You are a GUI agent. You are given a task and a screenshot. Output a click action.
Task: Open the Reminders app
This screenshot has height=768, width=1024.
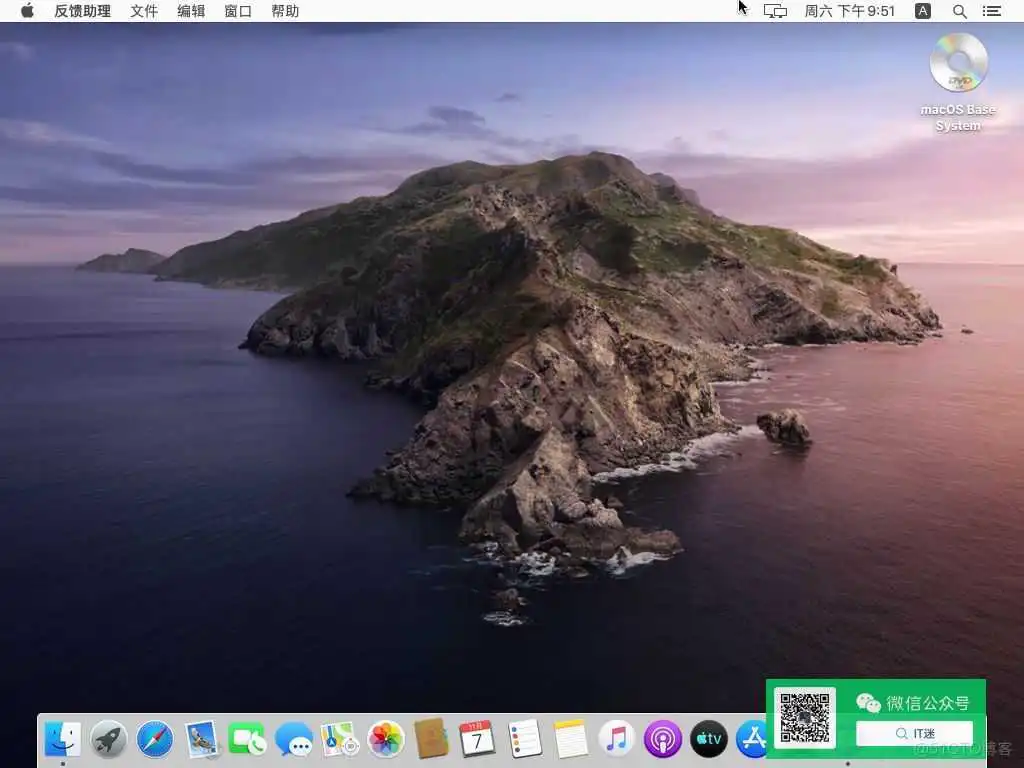[523, 740]
